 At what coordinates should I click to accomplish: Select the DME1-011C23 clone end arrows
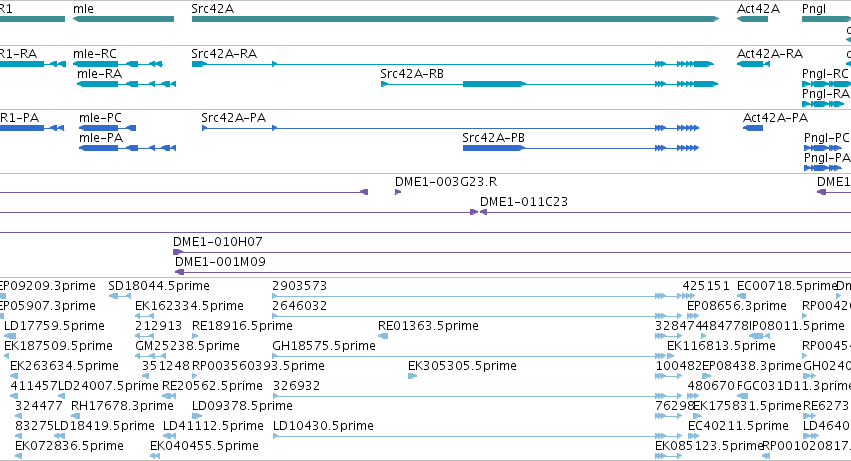pos(478,212)
